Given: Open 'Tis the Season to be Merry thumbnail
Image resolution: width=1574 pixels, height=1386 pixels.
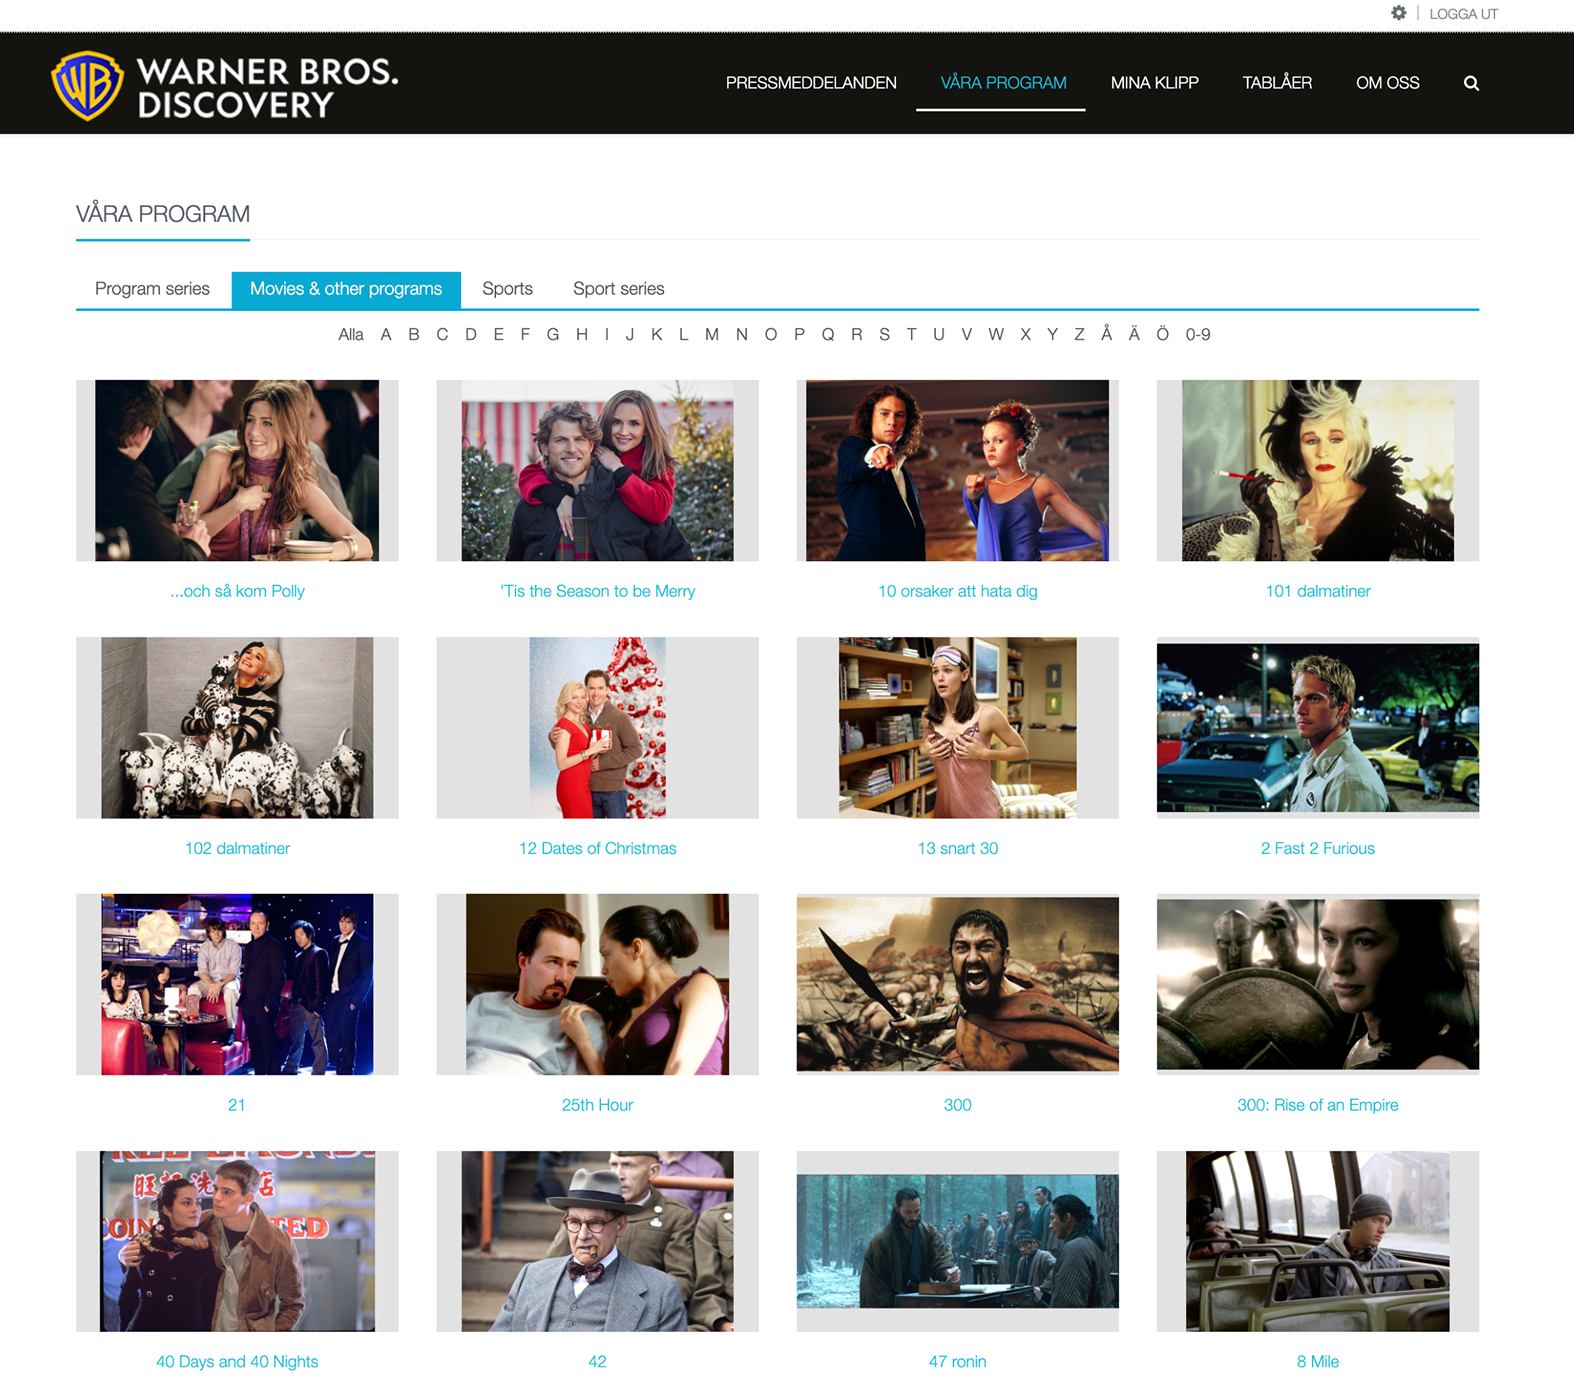Looking at the screenshot, I should pyautogui.click(x=597, y=470).
